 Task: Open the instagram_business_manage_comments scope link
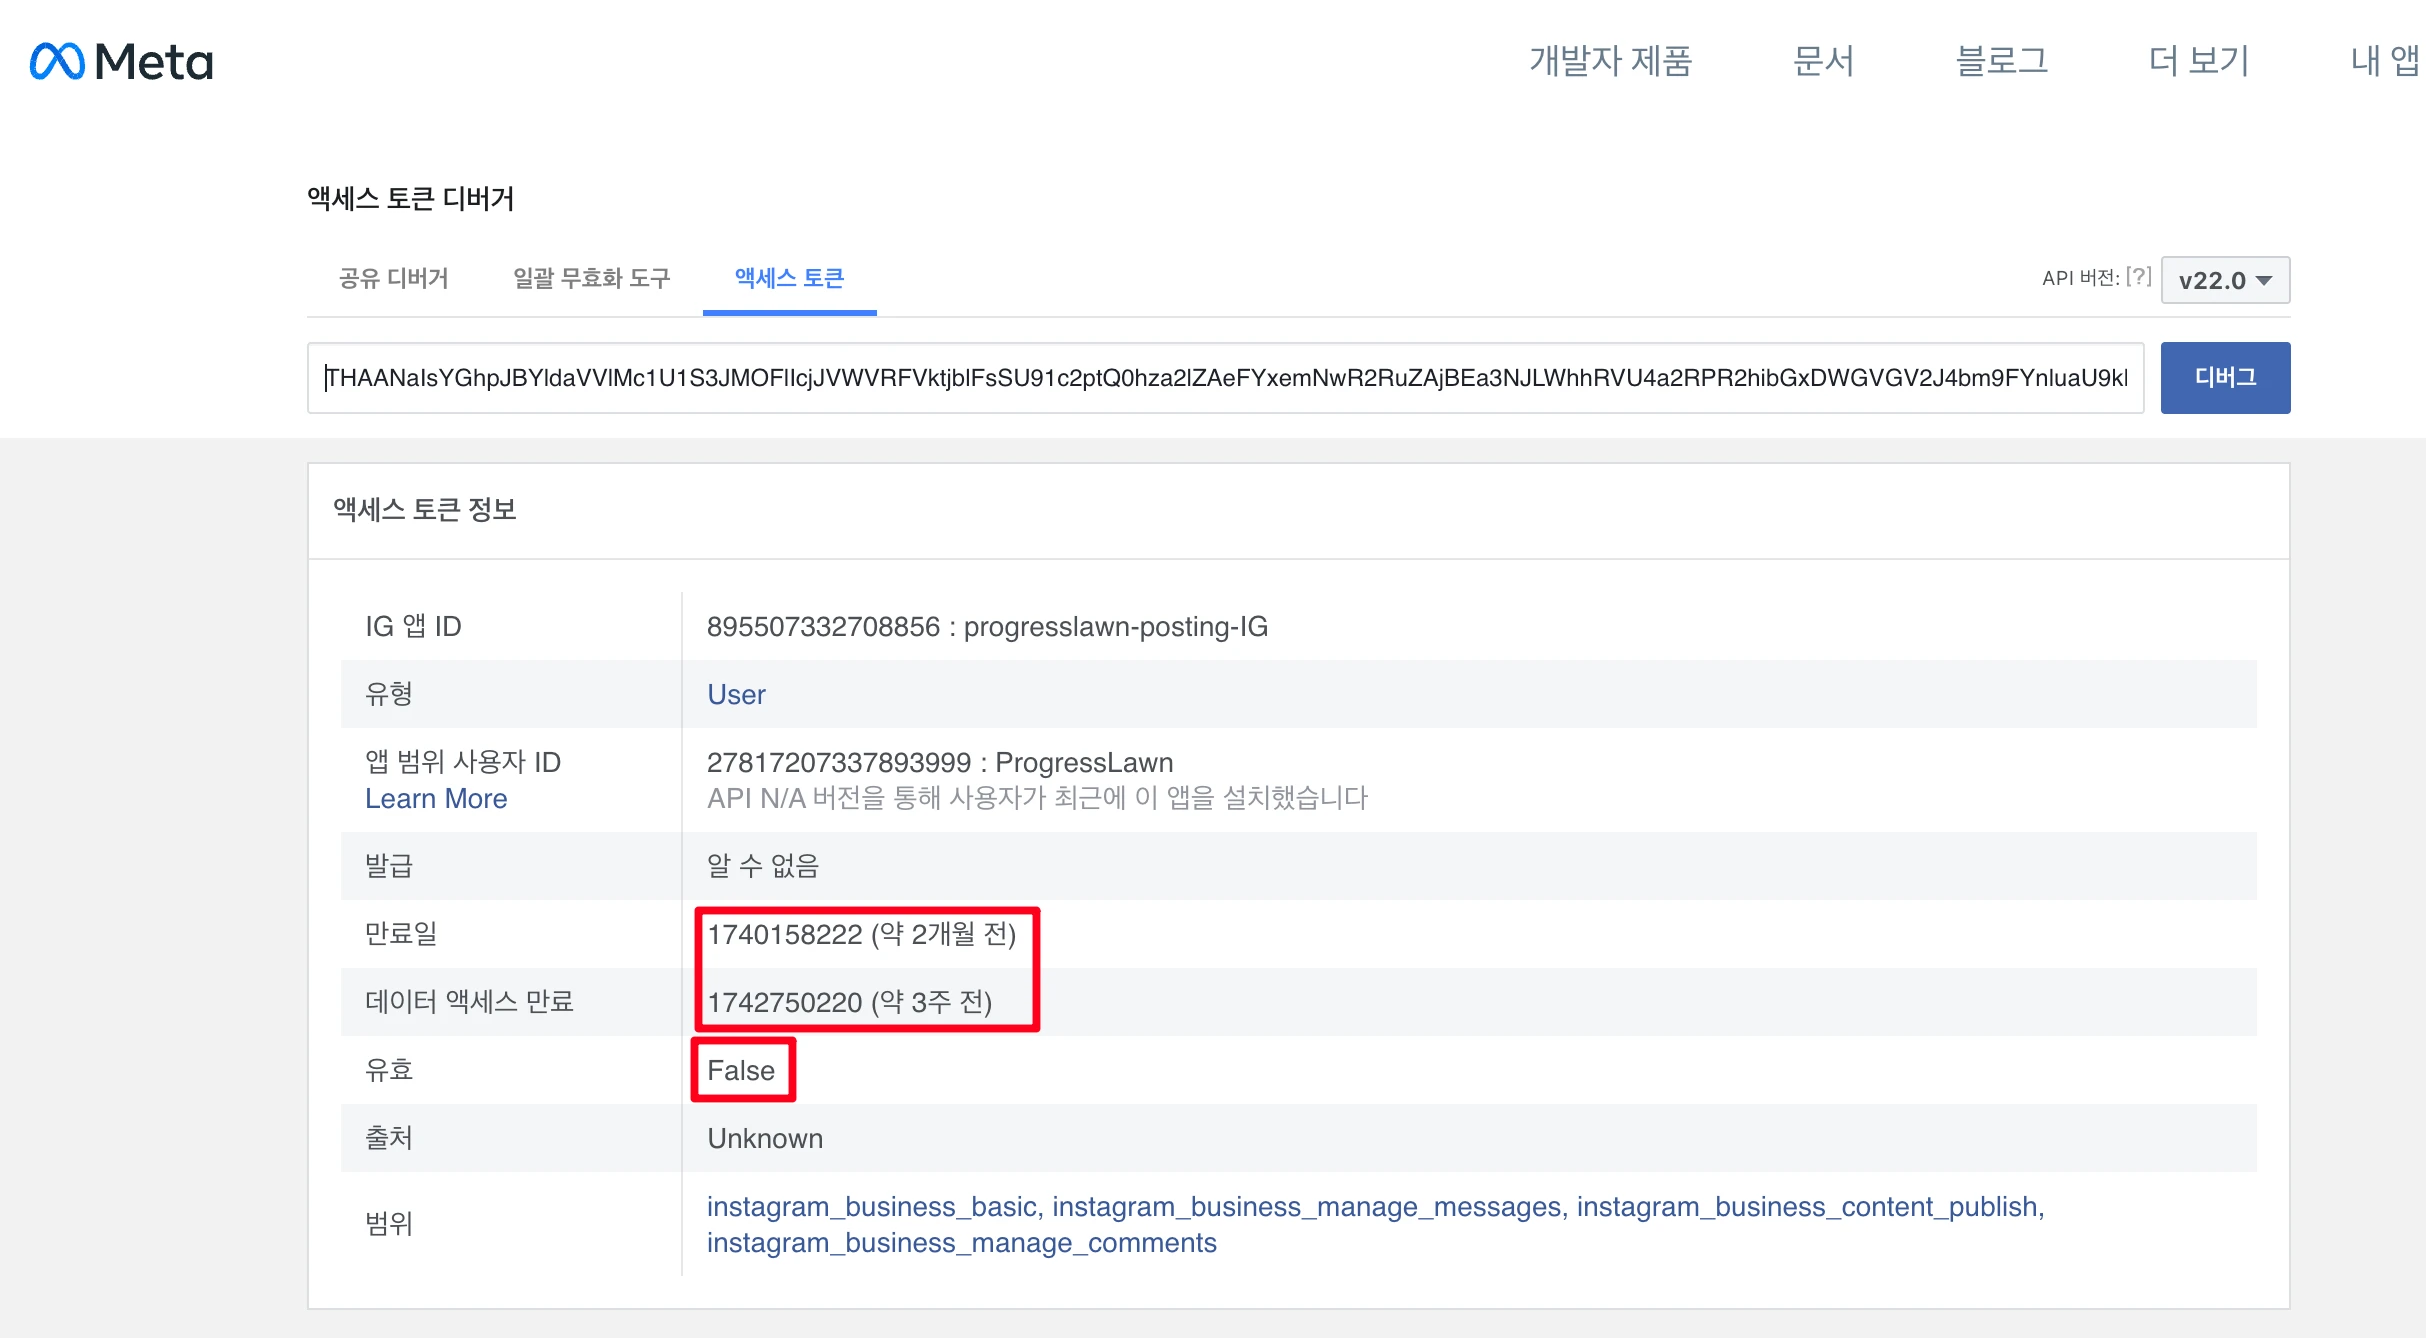tap(962, 1242)
